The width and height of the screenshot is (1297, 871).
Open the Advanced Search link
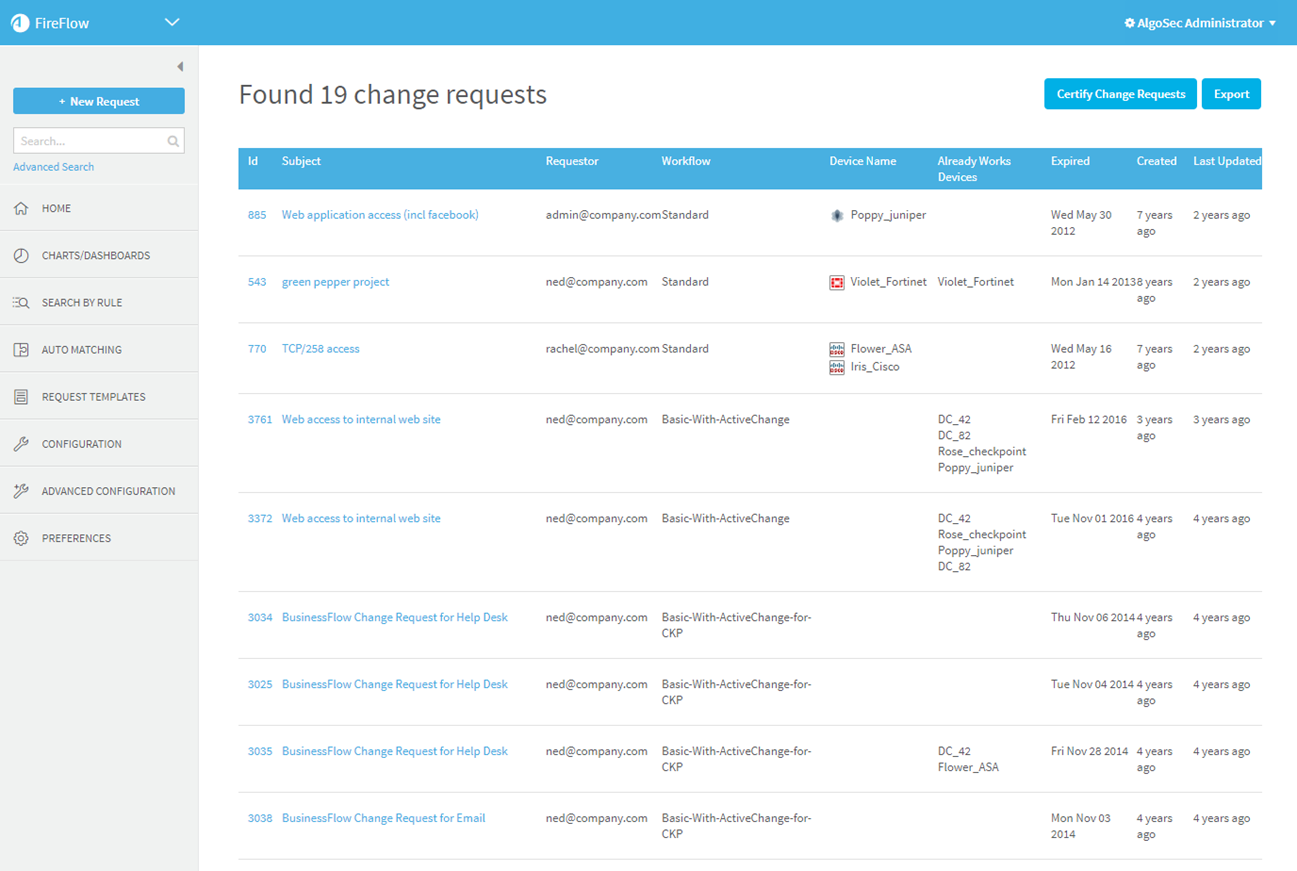click(54, 167)
